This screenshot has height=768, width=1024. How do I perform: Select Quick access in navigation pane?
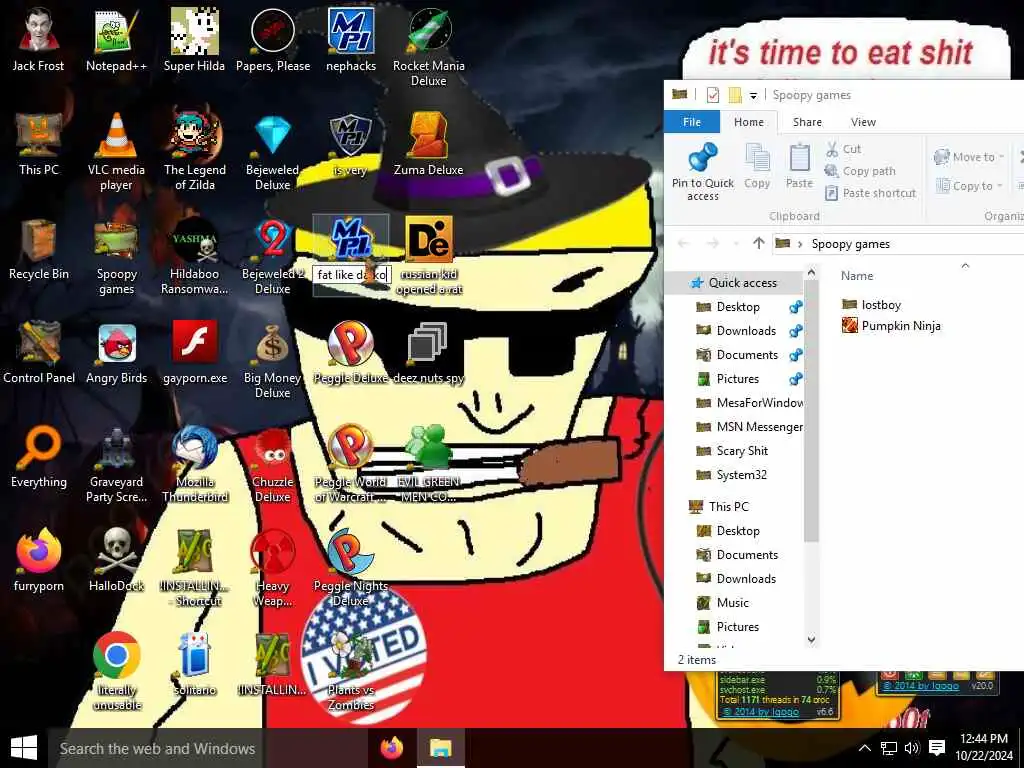point(743,282)
